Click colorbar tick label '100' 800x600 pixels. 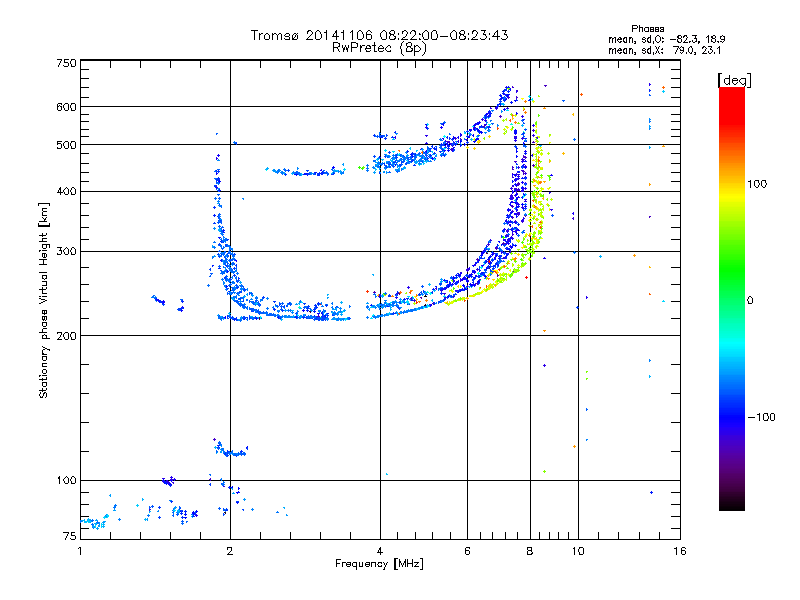pos(757,184)
